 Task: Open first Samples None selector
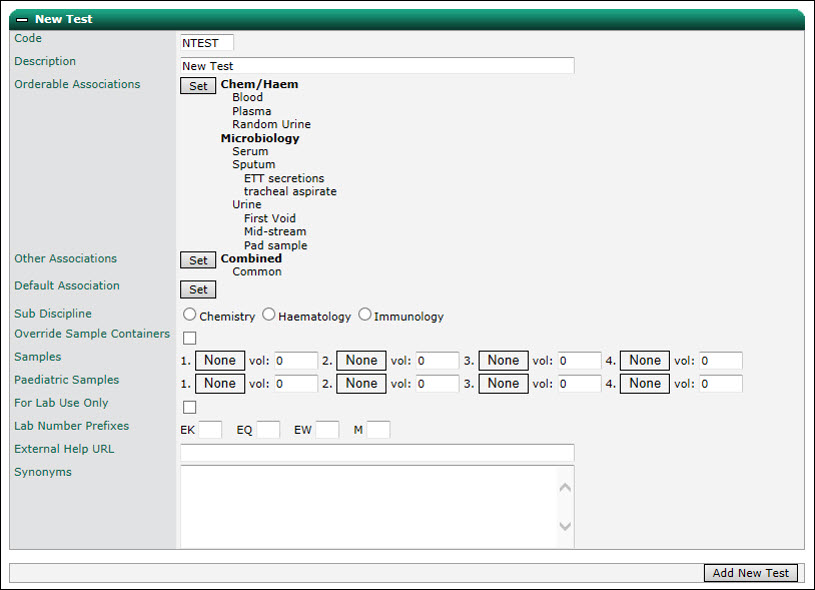click(x=220, y=360)
